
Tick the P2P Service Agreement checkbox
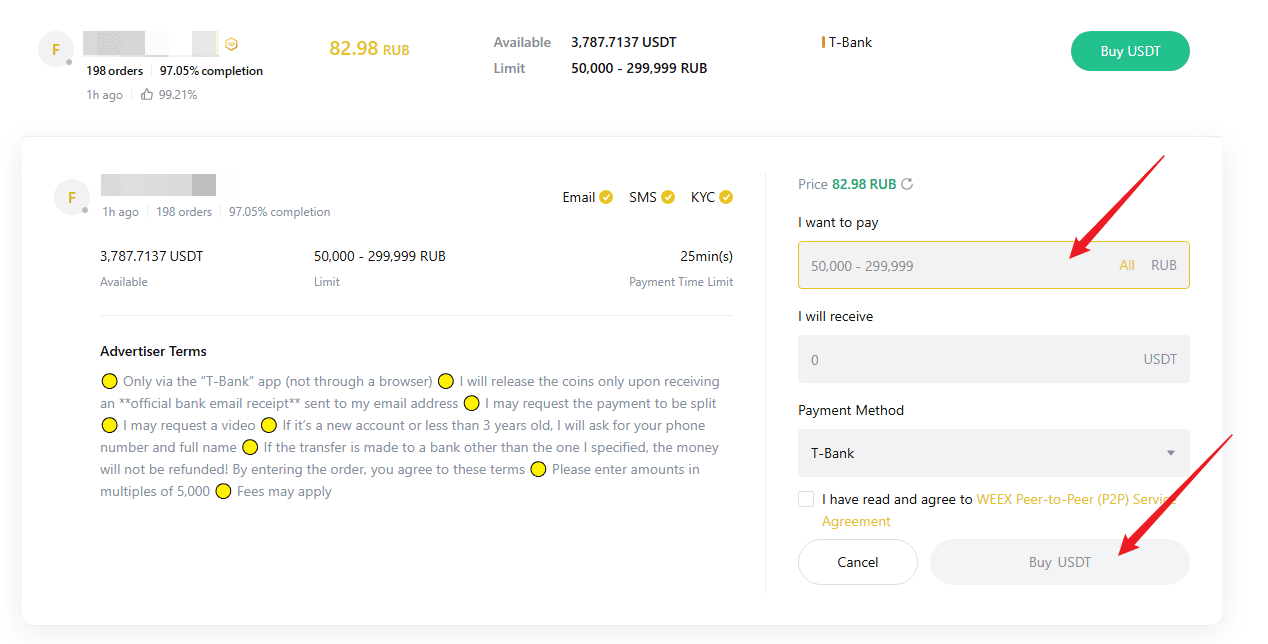[x=806, y=498]
